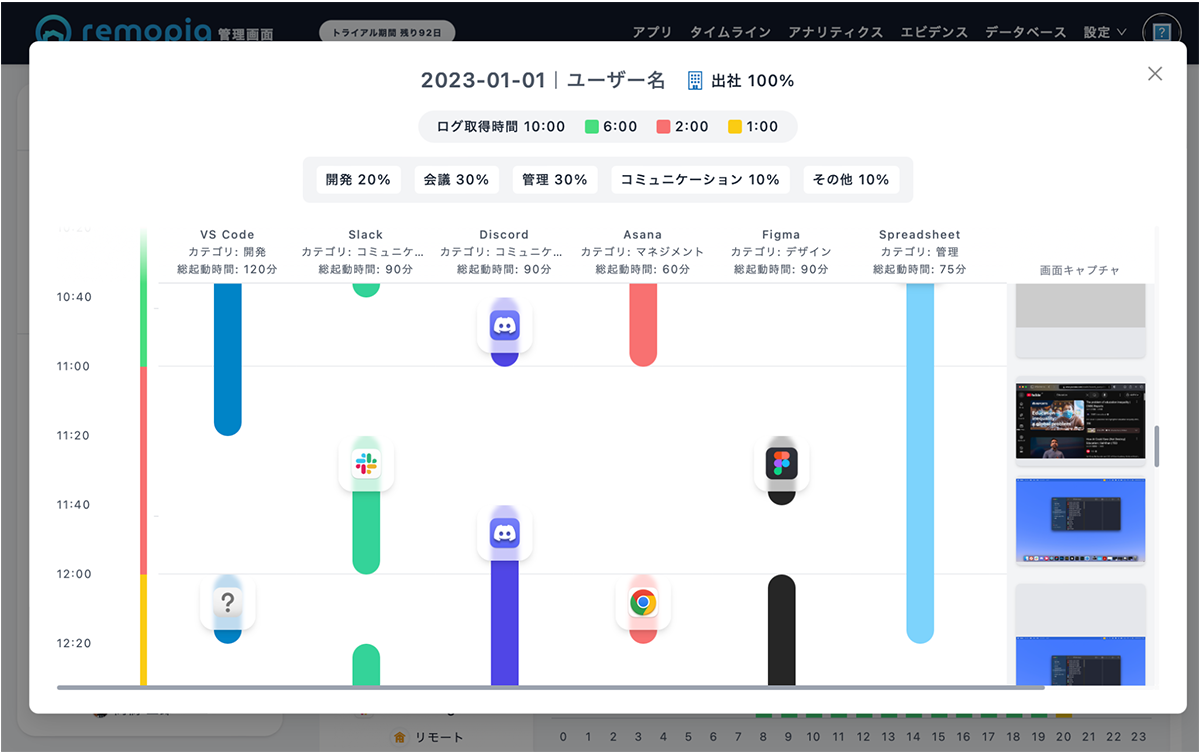Click the office building attendance icon

click(695, 81)
